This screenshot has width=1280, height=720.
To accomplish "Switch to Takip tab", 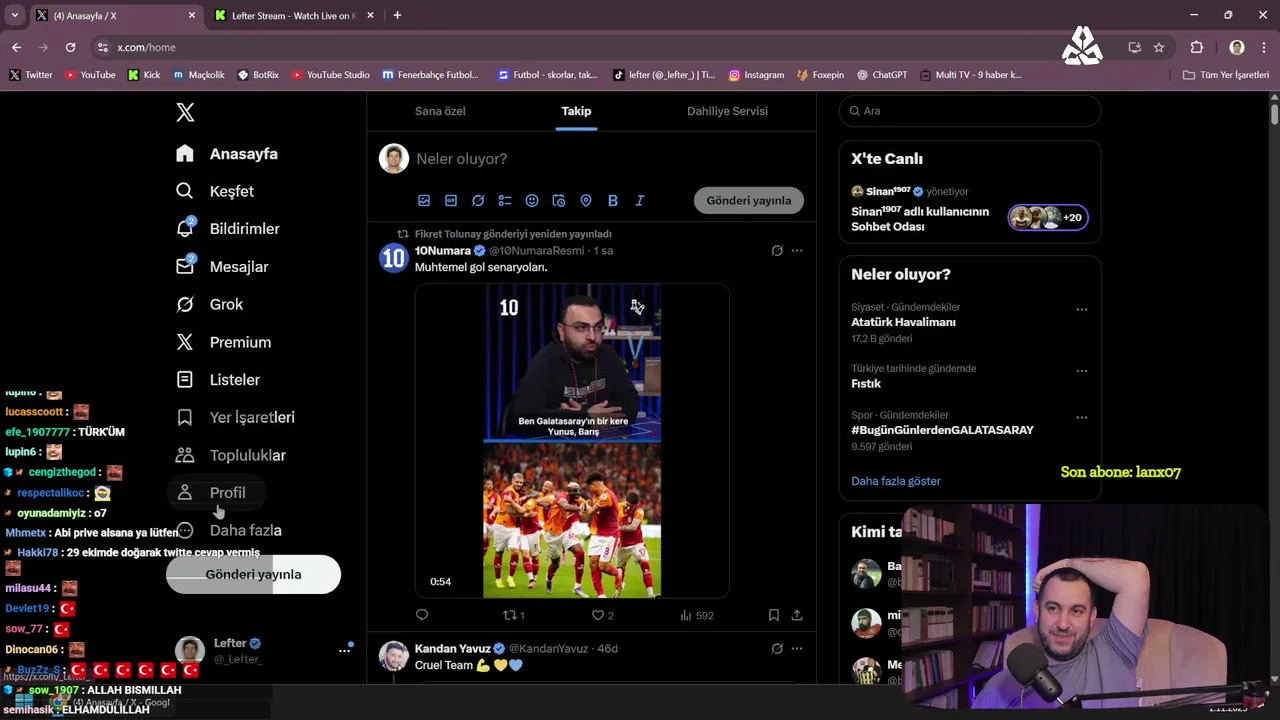I will [x=576, y=111].
